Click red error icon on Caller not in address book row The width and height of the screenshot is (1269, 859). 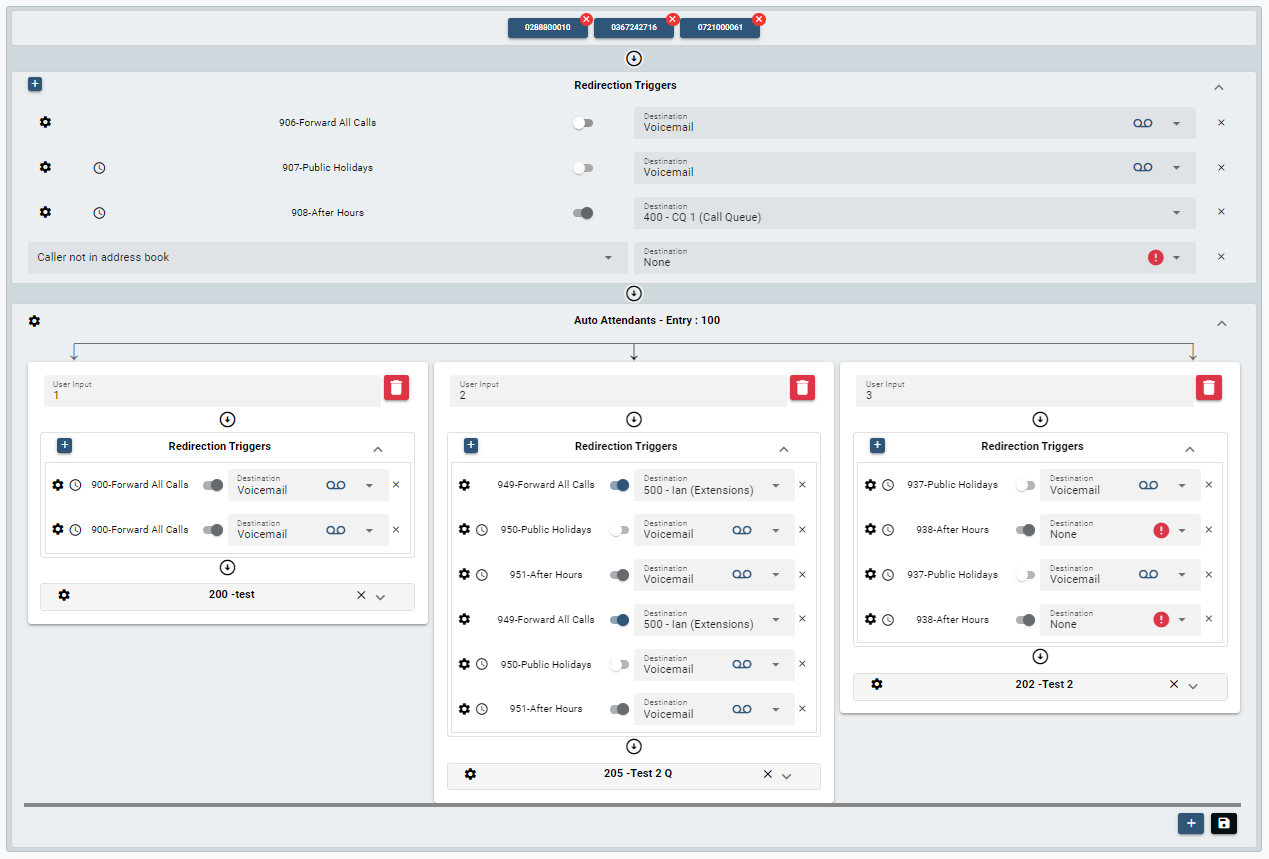coord(1156,258)
